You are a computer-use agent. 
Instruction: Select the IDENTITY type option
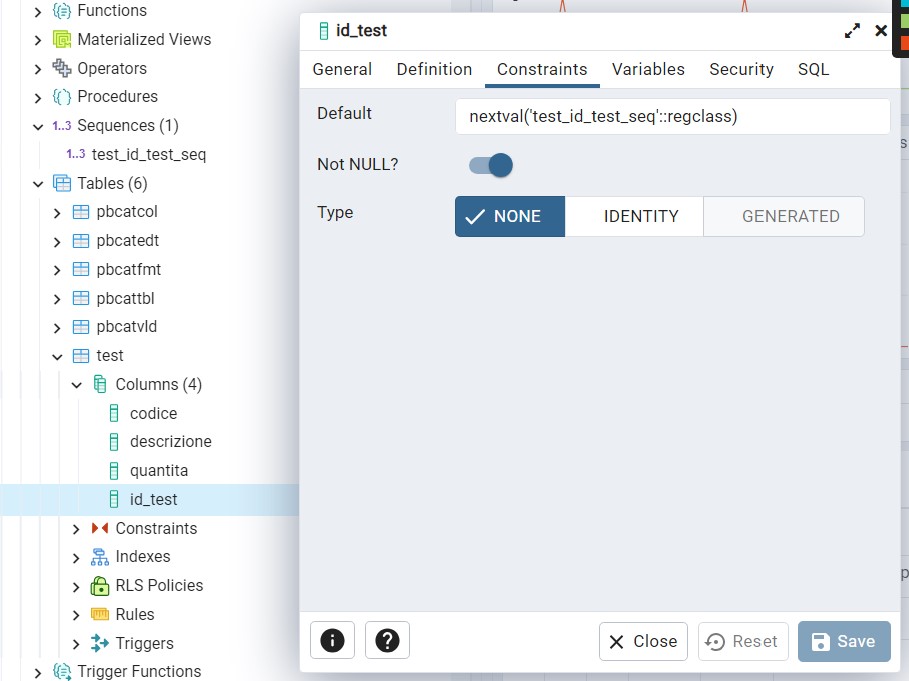641,216
